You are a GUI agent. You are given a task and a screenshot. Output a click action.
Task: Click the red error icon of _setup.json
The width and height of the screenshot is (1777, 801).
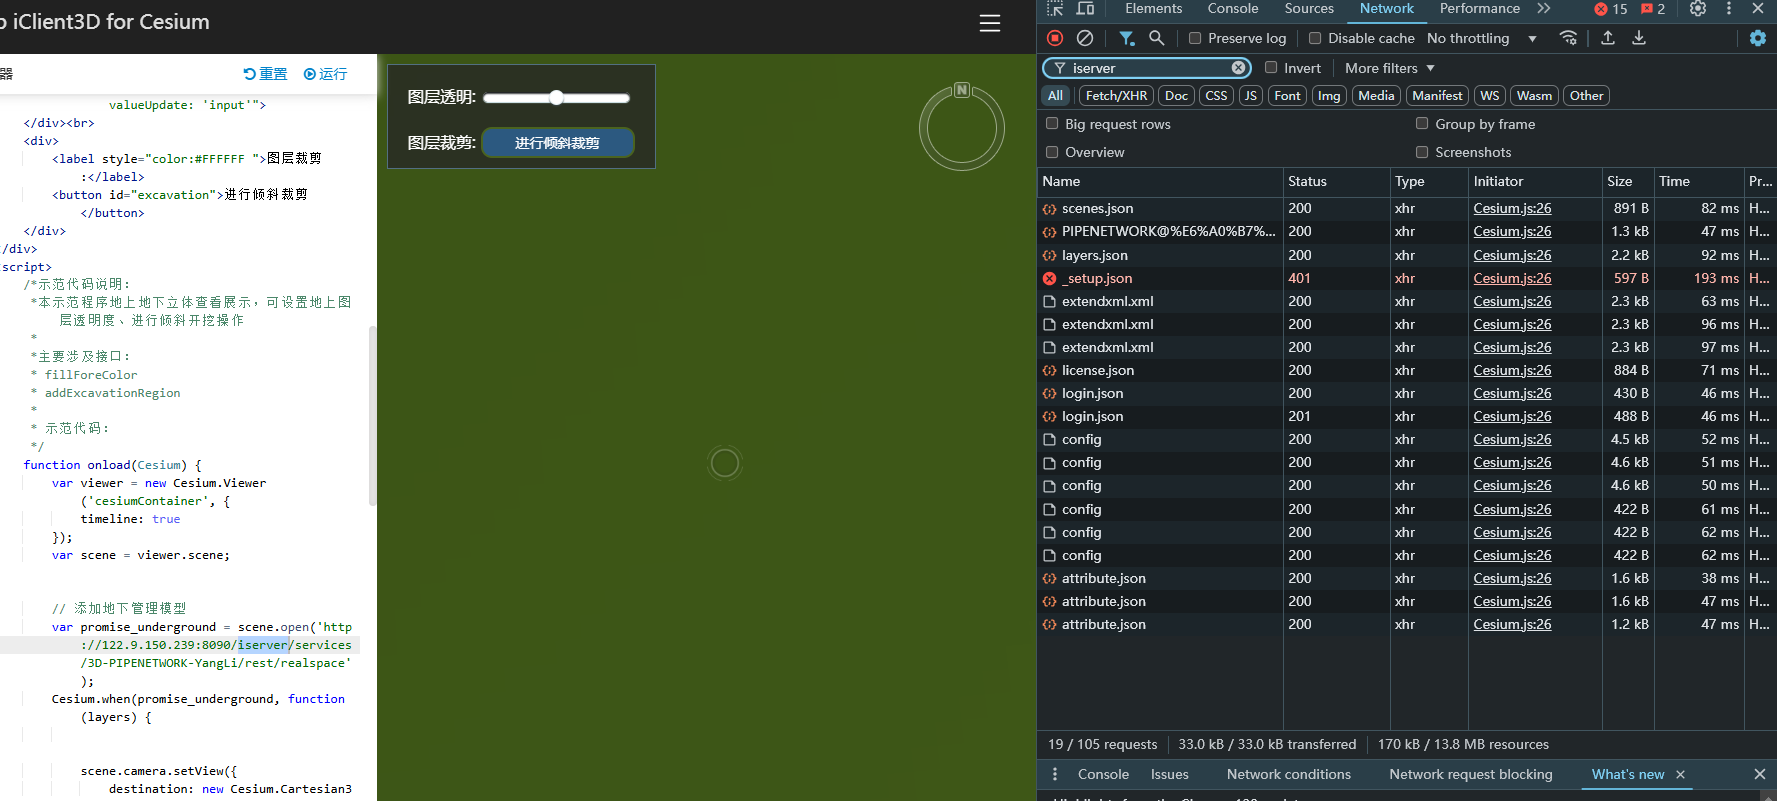click(x=1049, y=278)
